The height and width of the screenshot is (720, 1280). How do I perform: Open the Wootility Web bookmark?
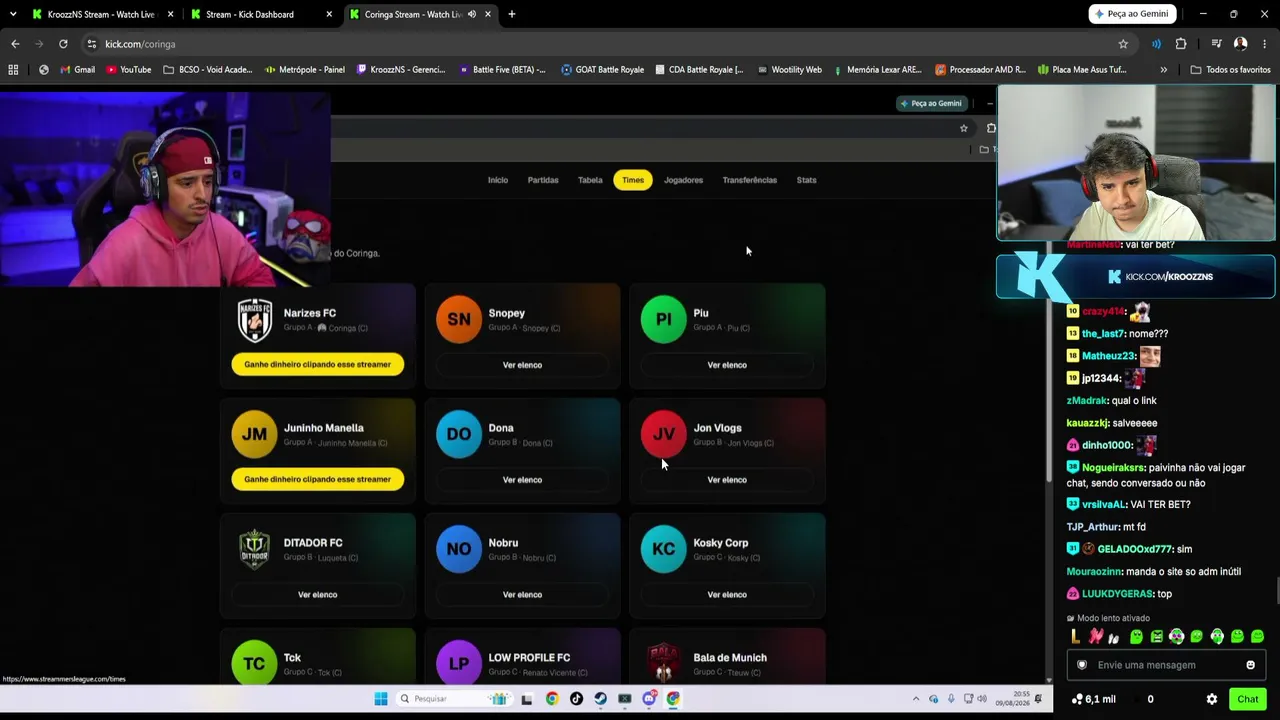790,70
